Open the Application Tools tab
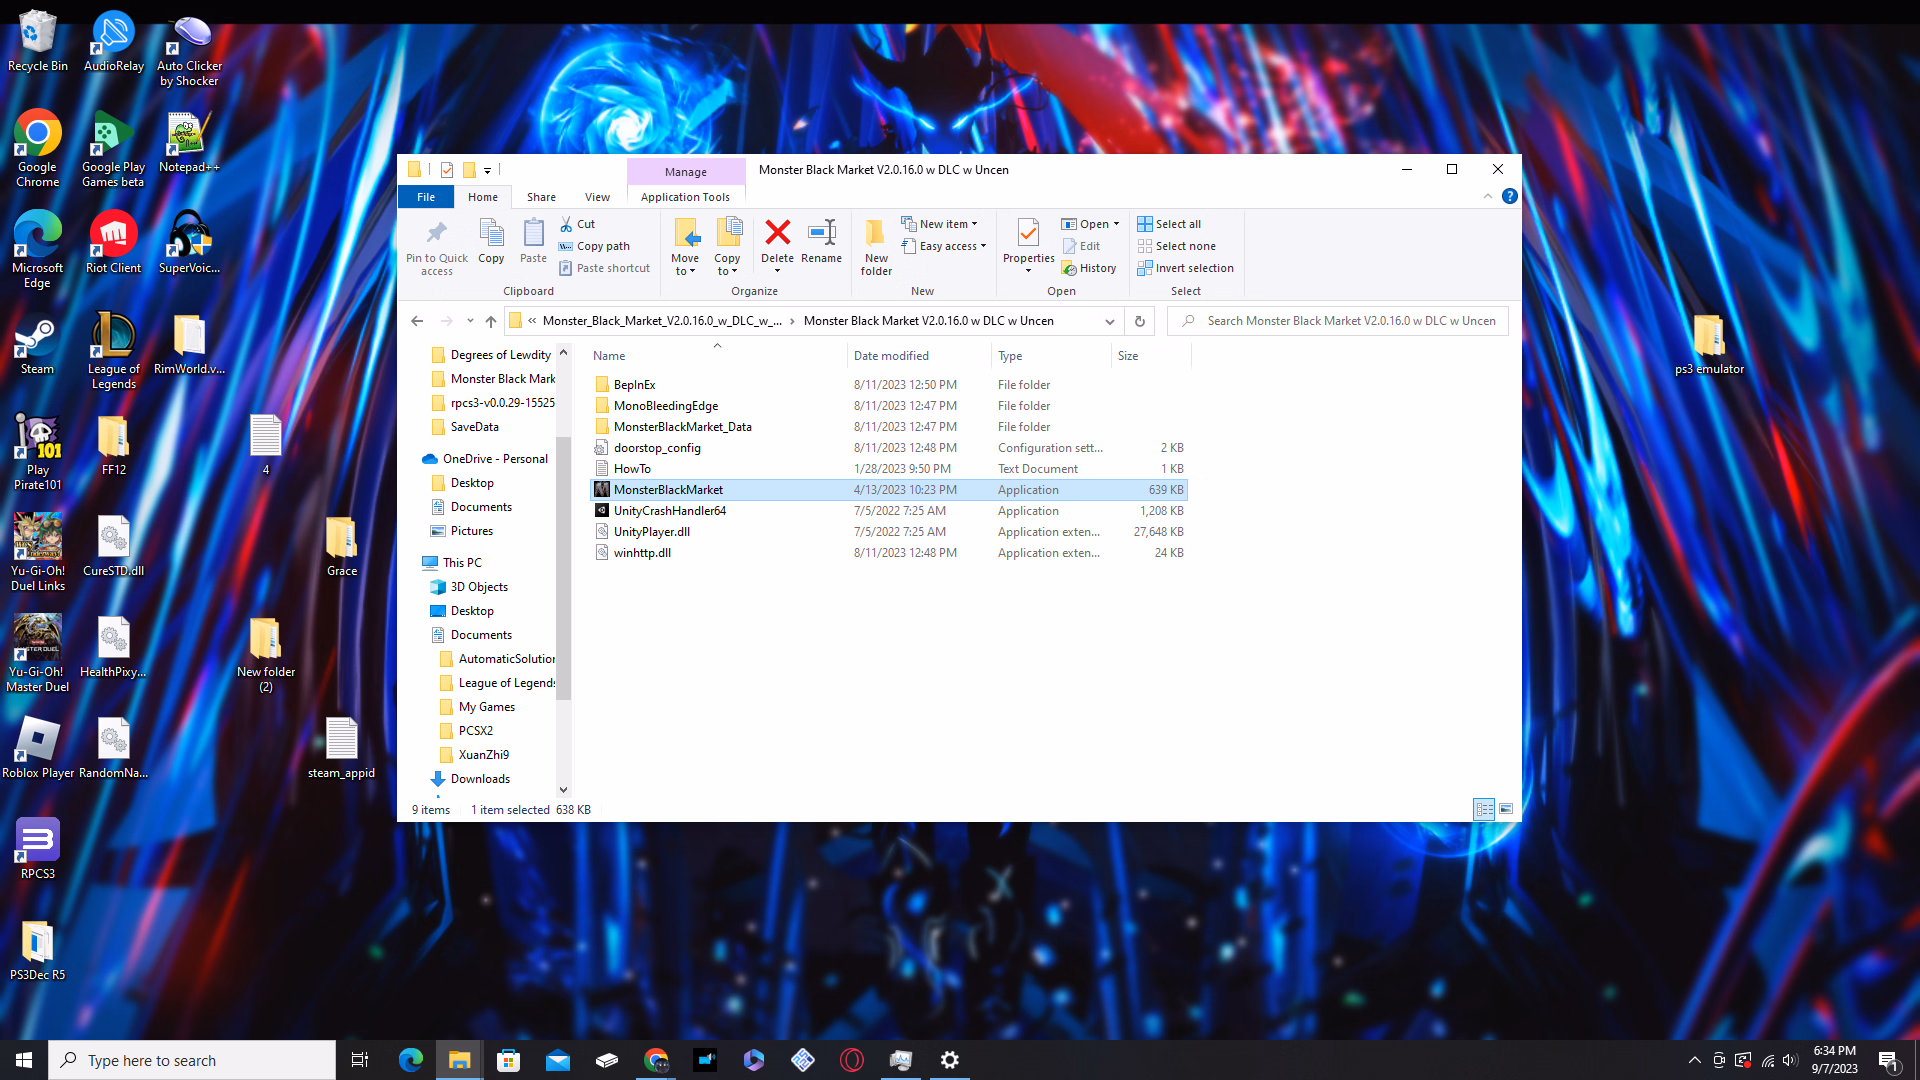This screenshot has height=1080, width=1920. point(685,197)
